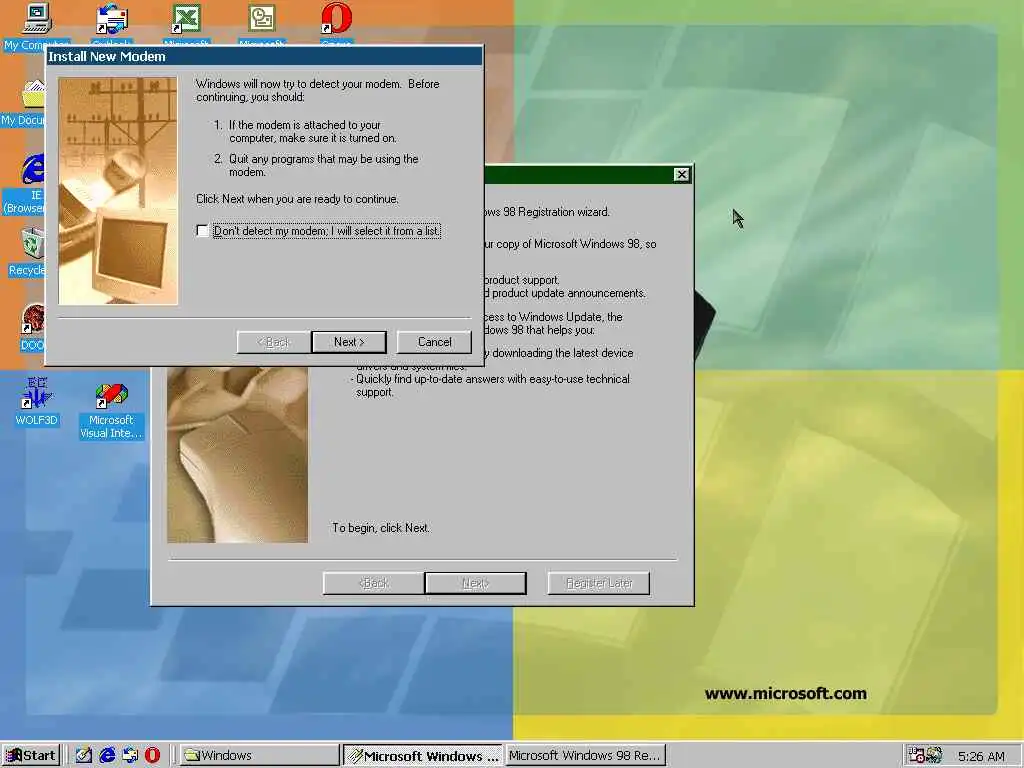Open the Opera browser desktop shortcut
This screenshot has height=768, width=1024.
pos(336,18)
